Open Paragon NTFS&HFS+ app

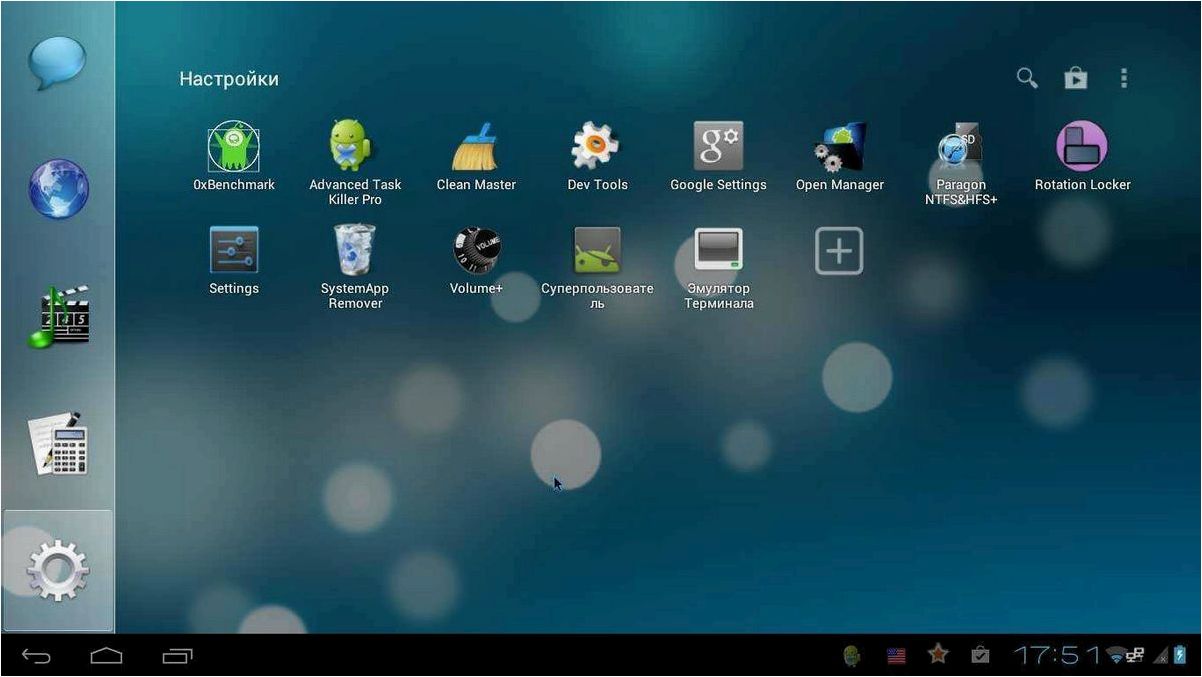tap(960, 146)
